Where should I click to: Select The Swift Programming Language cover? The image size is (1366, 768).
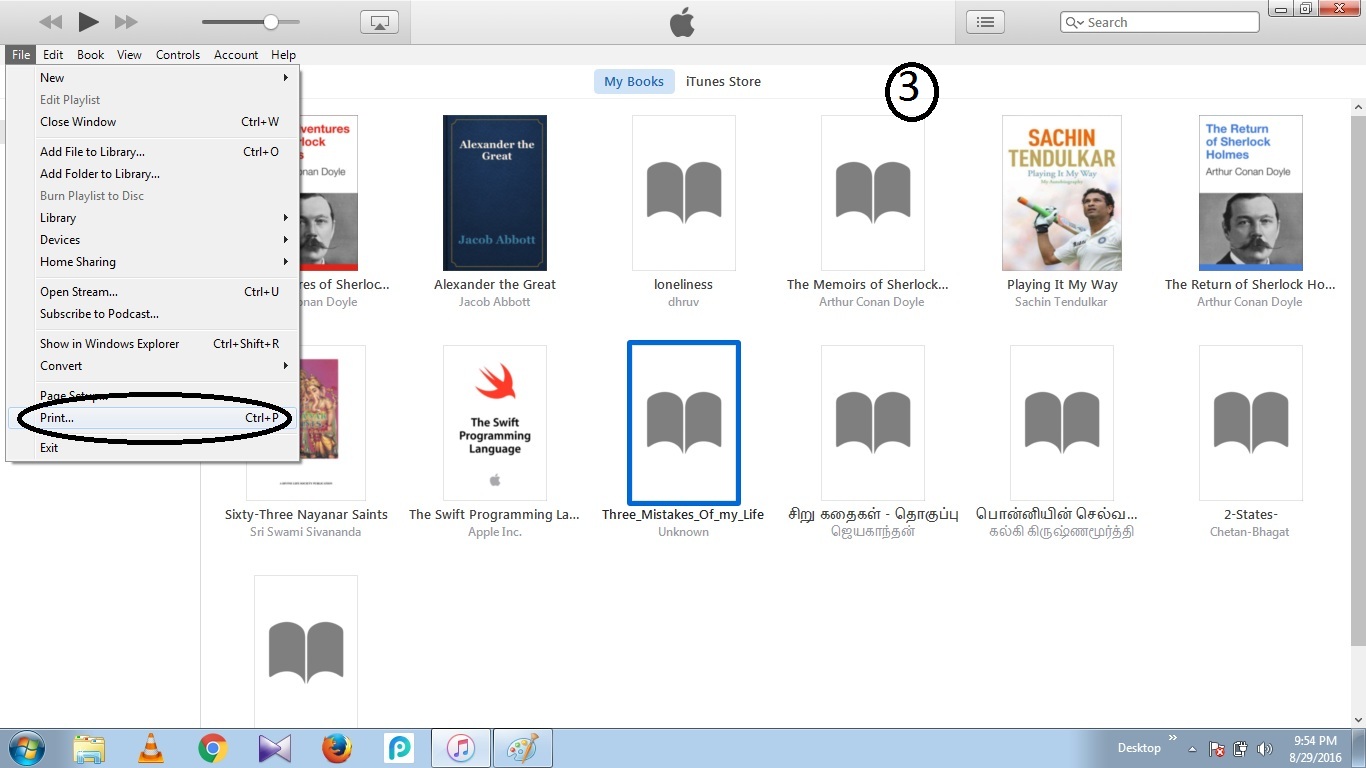point(495,423)
